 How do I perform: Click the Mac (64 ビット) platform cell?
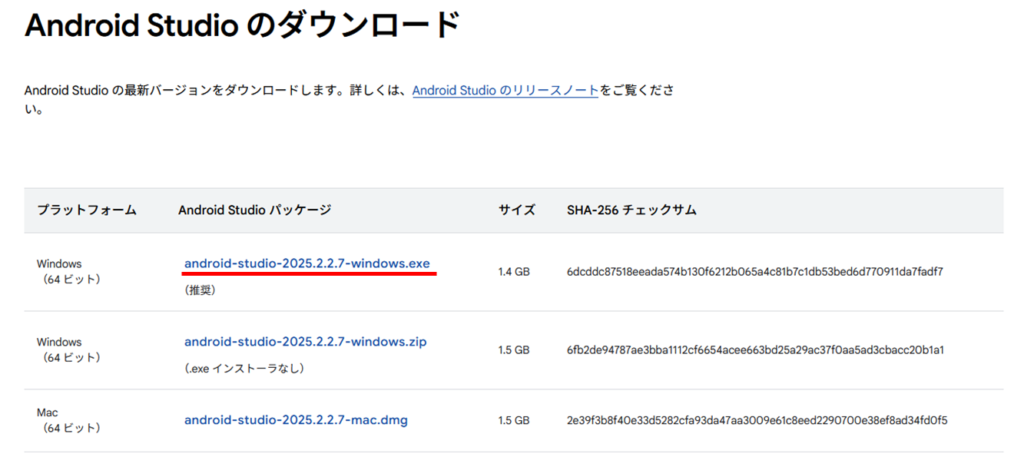click(67, 420)
